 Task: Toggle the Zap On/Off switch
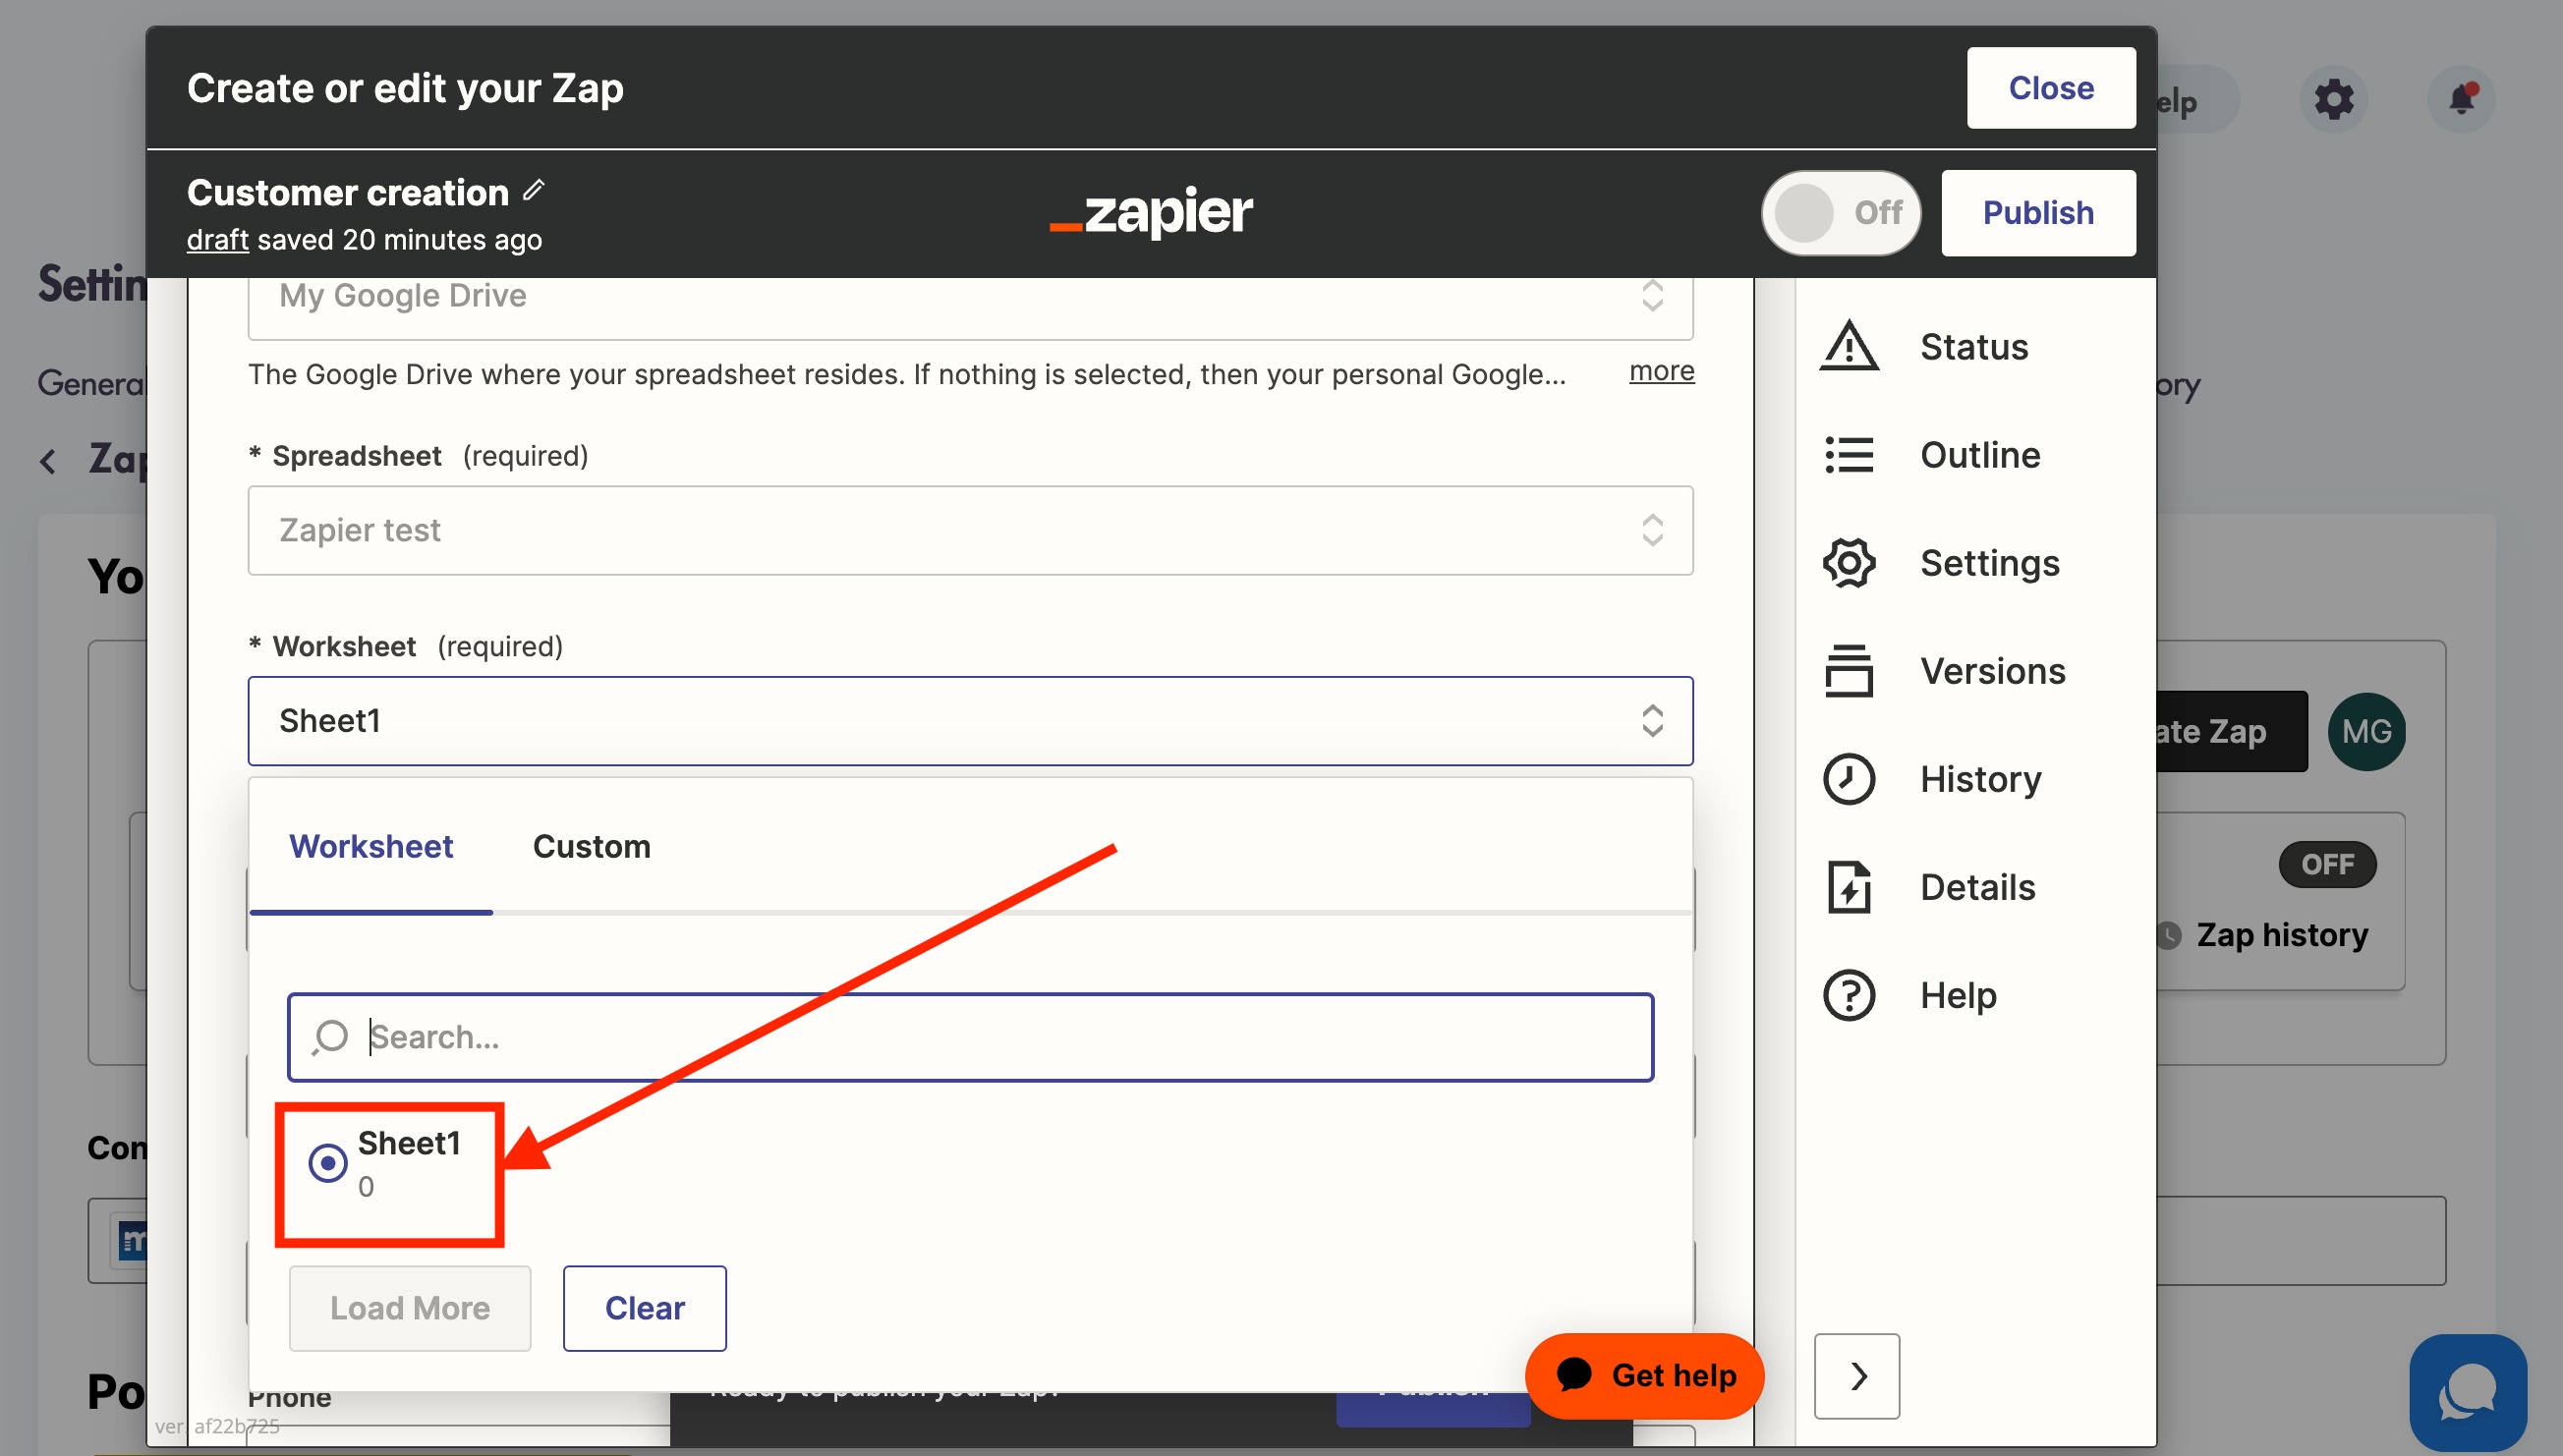(1840, 213)
